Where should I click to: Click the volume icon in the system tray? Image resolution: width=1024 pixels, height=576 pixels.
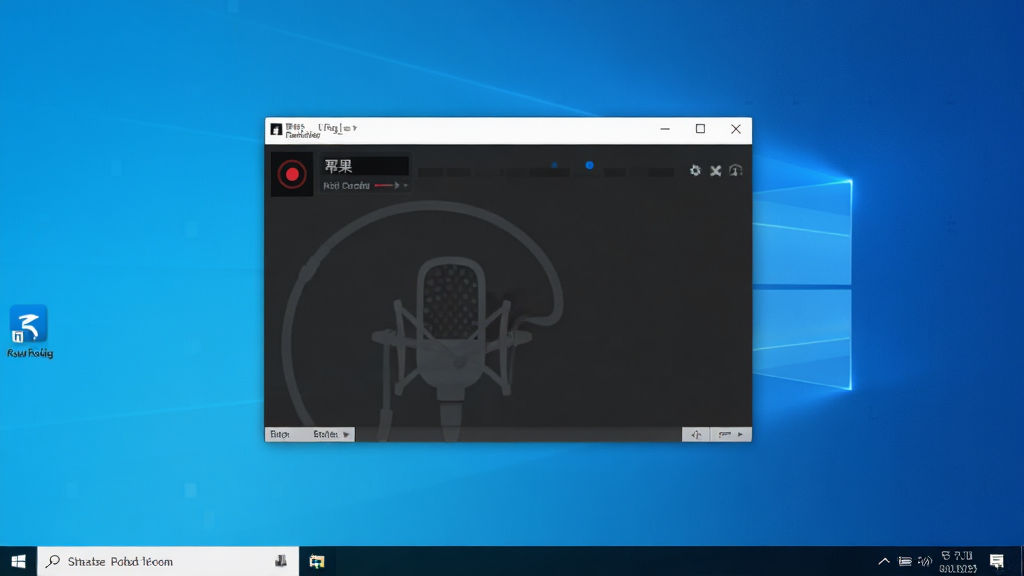[x=925, y=561]
